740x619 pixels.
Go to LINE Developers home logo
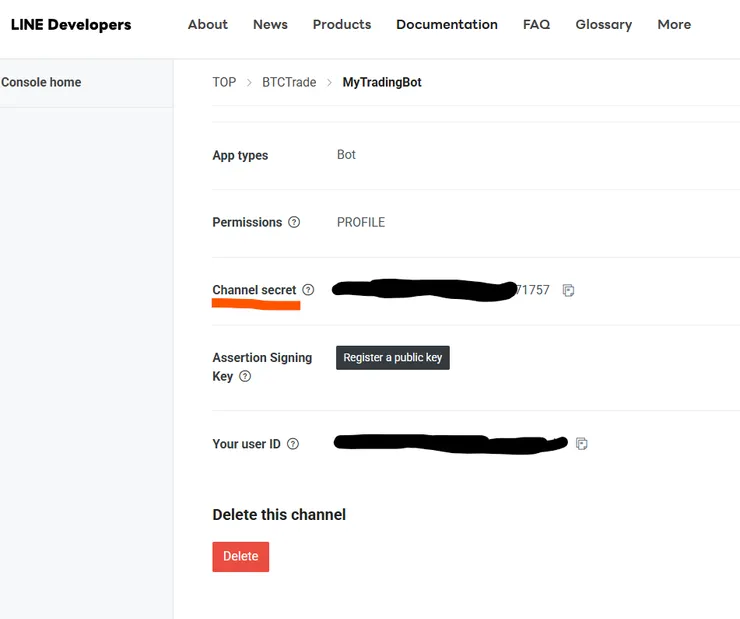71,24
